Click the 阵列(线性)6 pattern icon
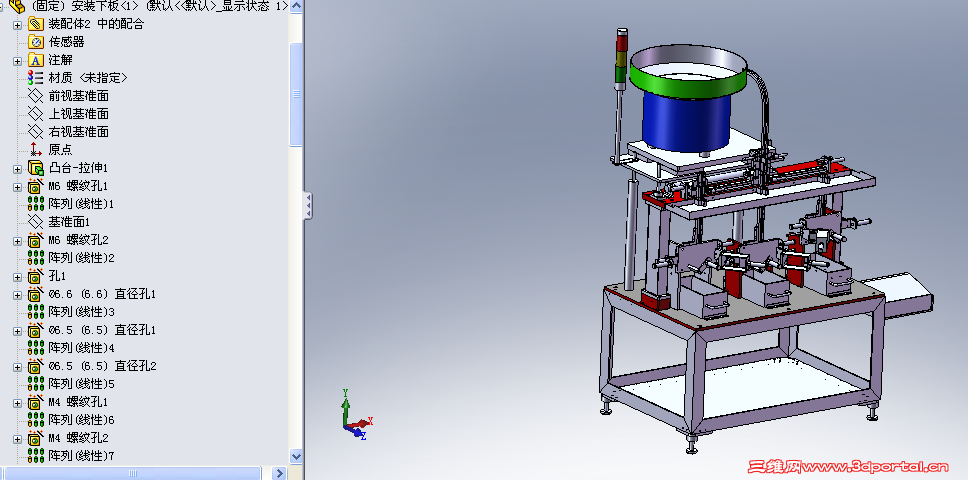968x480 pixels. click(x=36, y=420)
